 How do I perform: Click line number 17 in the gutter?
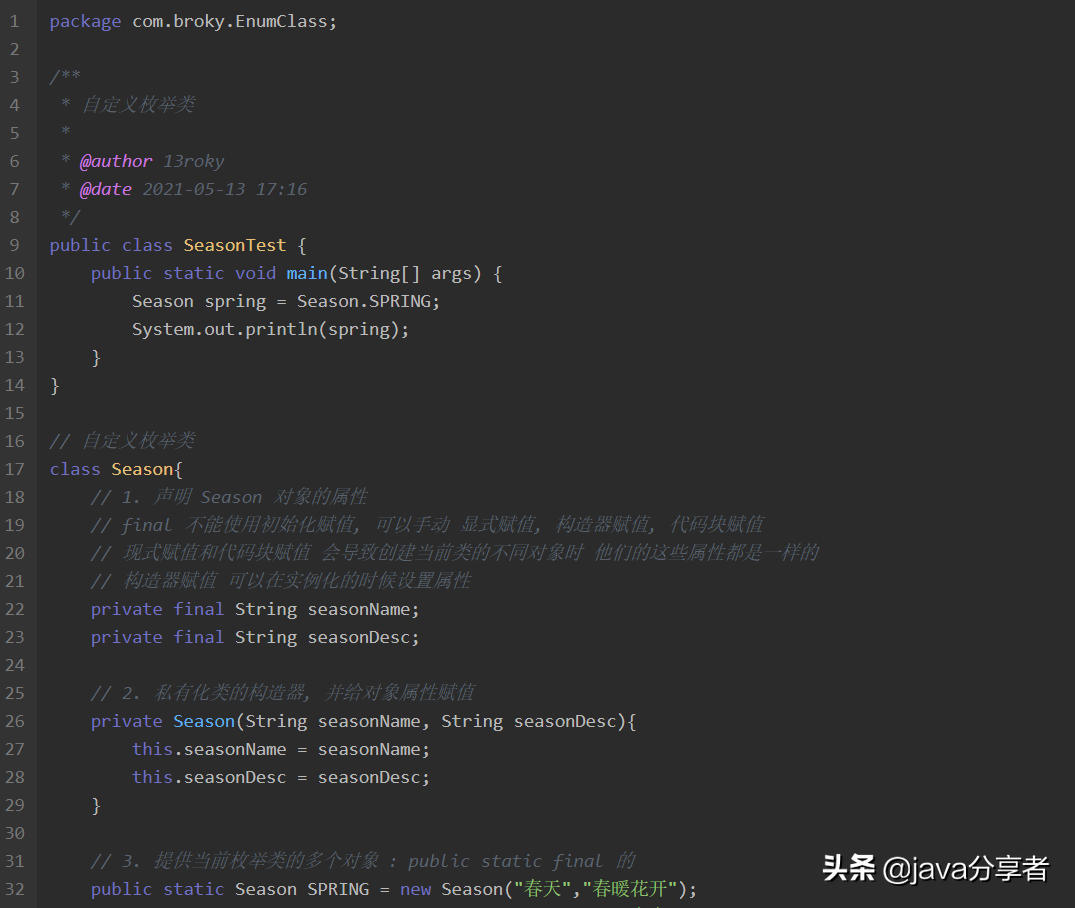point(14,469)
